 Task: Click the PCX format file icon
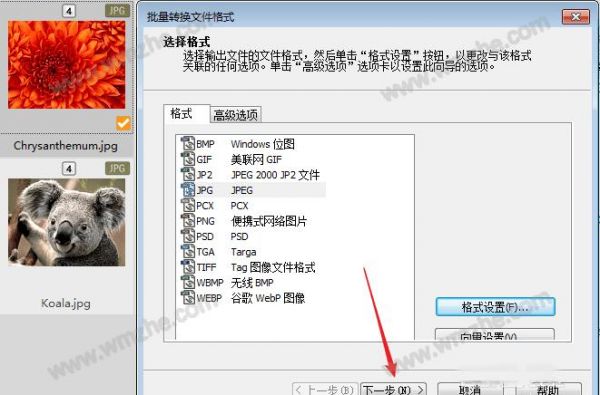point(188,205)
